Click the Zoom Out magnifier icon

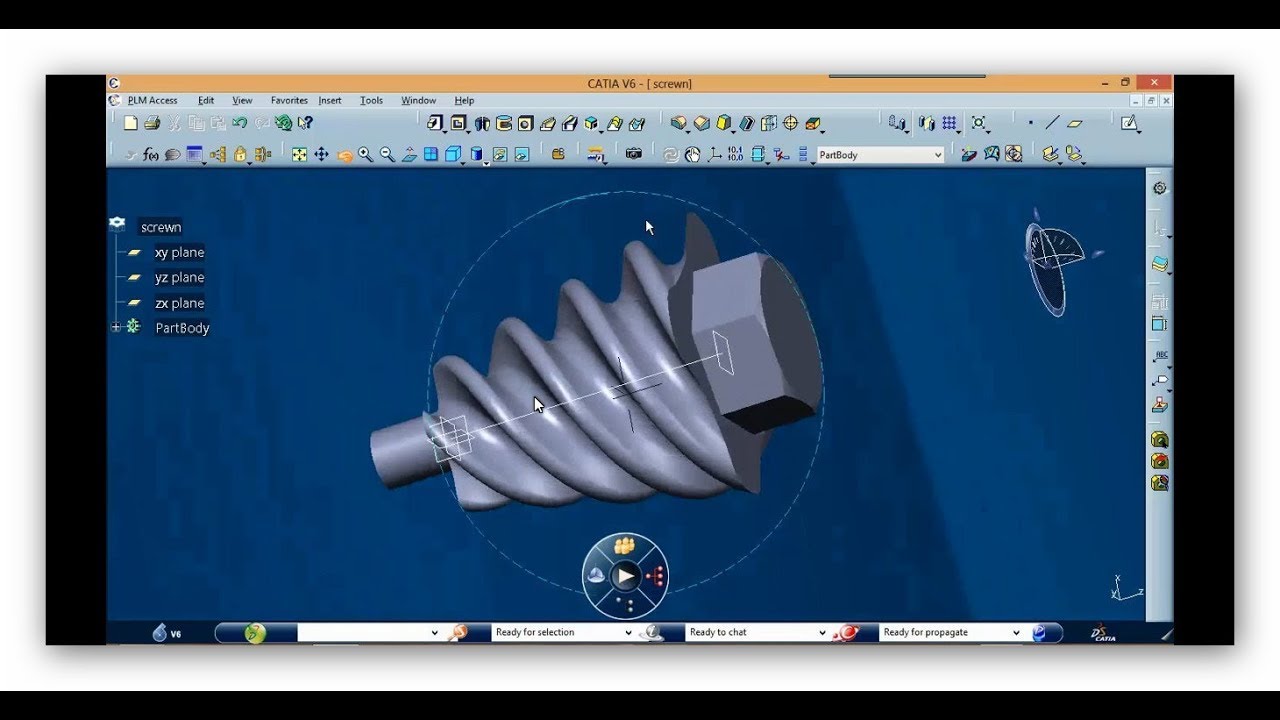(x=387, y=154)
